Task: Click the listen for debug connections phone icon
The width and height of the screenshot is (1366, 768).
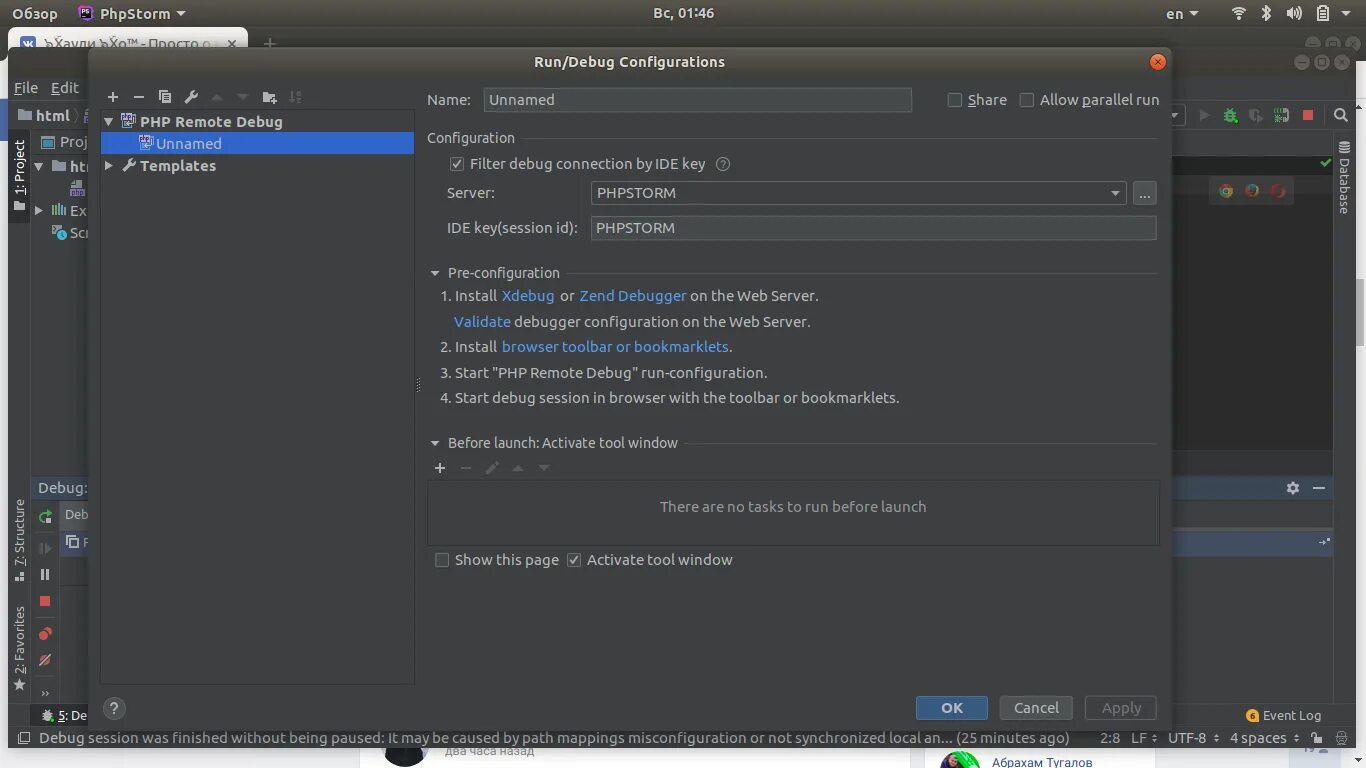Action: 1282,116
